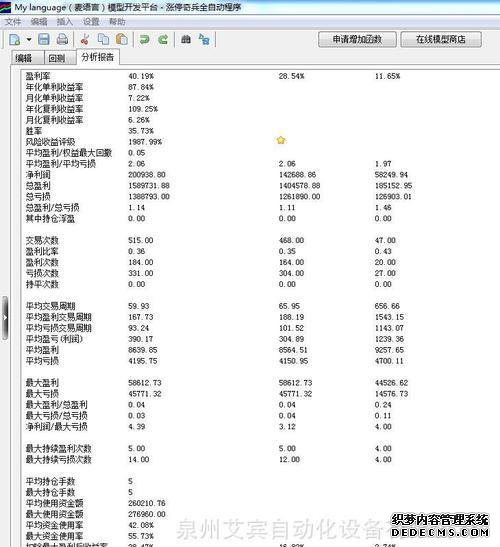Open the 文件 menu
This screenshot has height=547, width=500.
pos(13,22)
